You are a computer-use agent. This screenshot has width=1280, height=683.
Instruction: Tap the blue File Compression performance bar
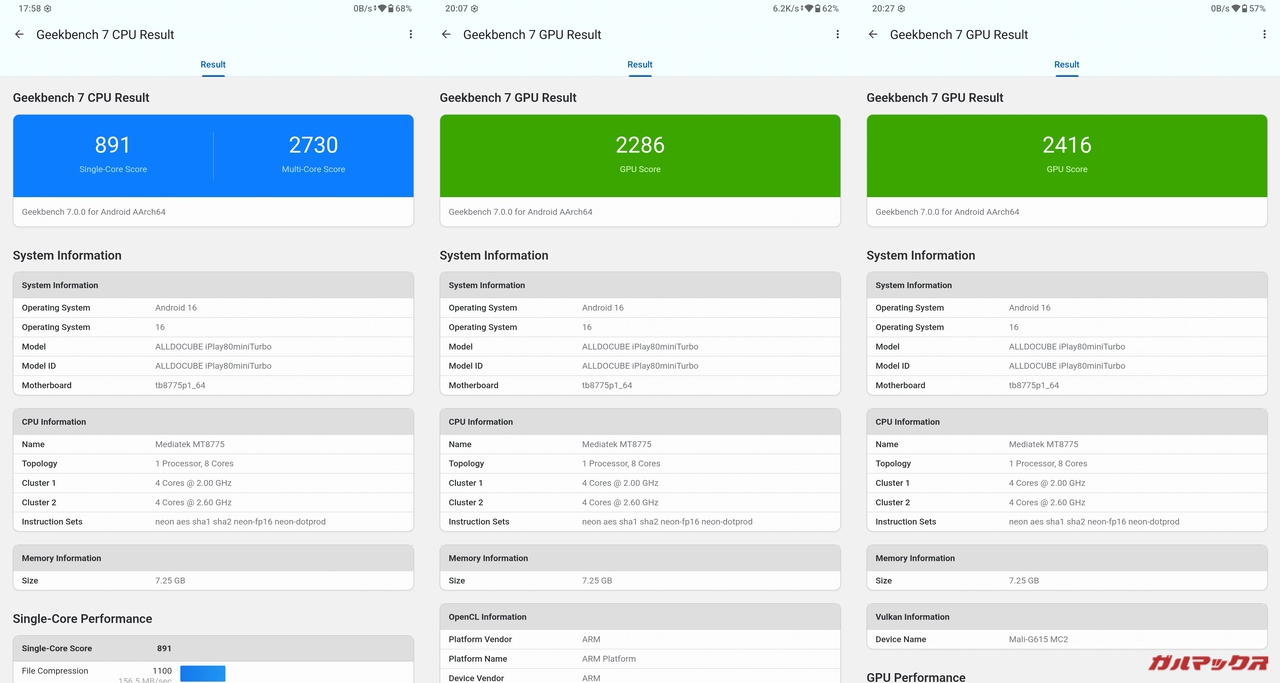tap(202, 674)
